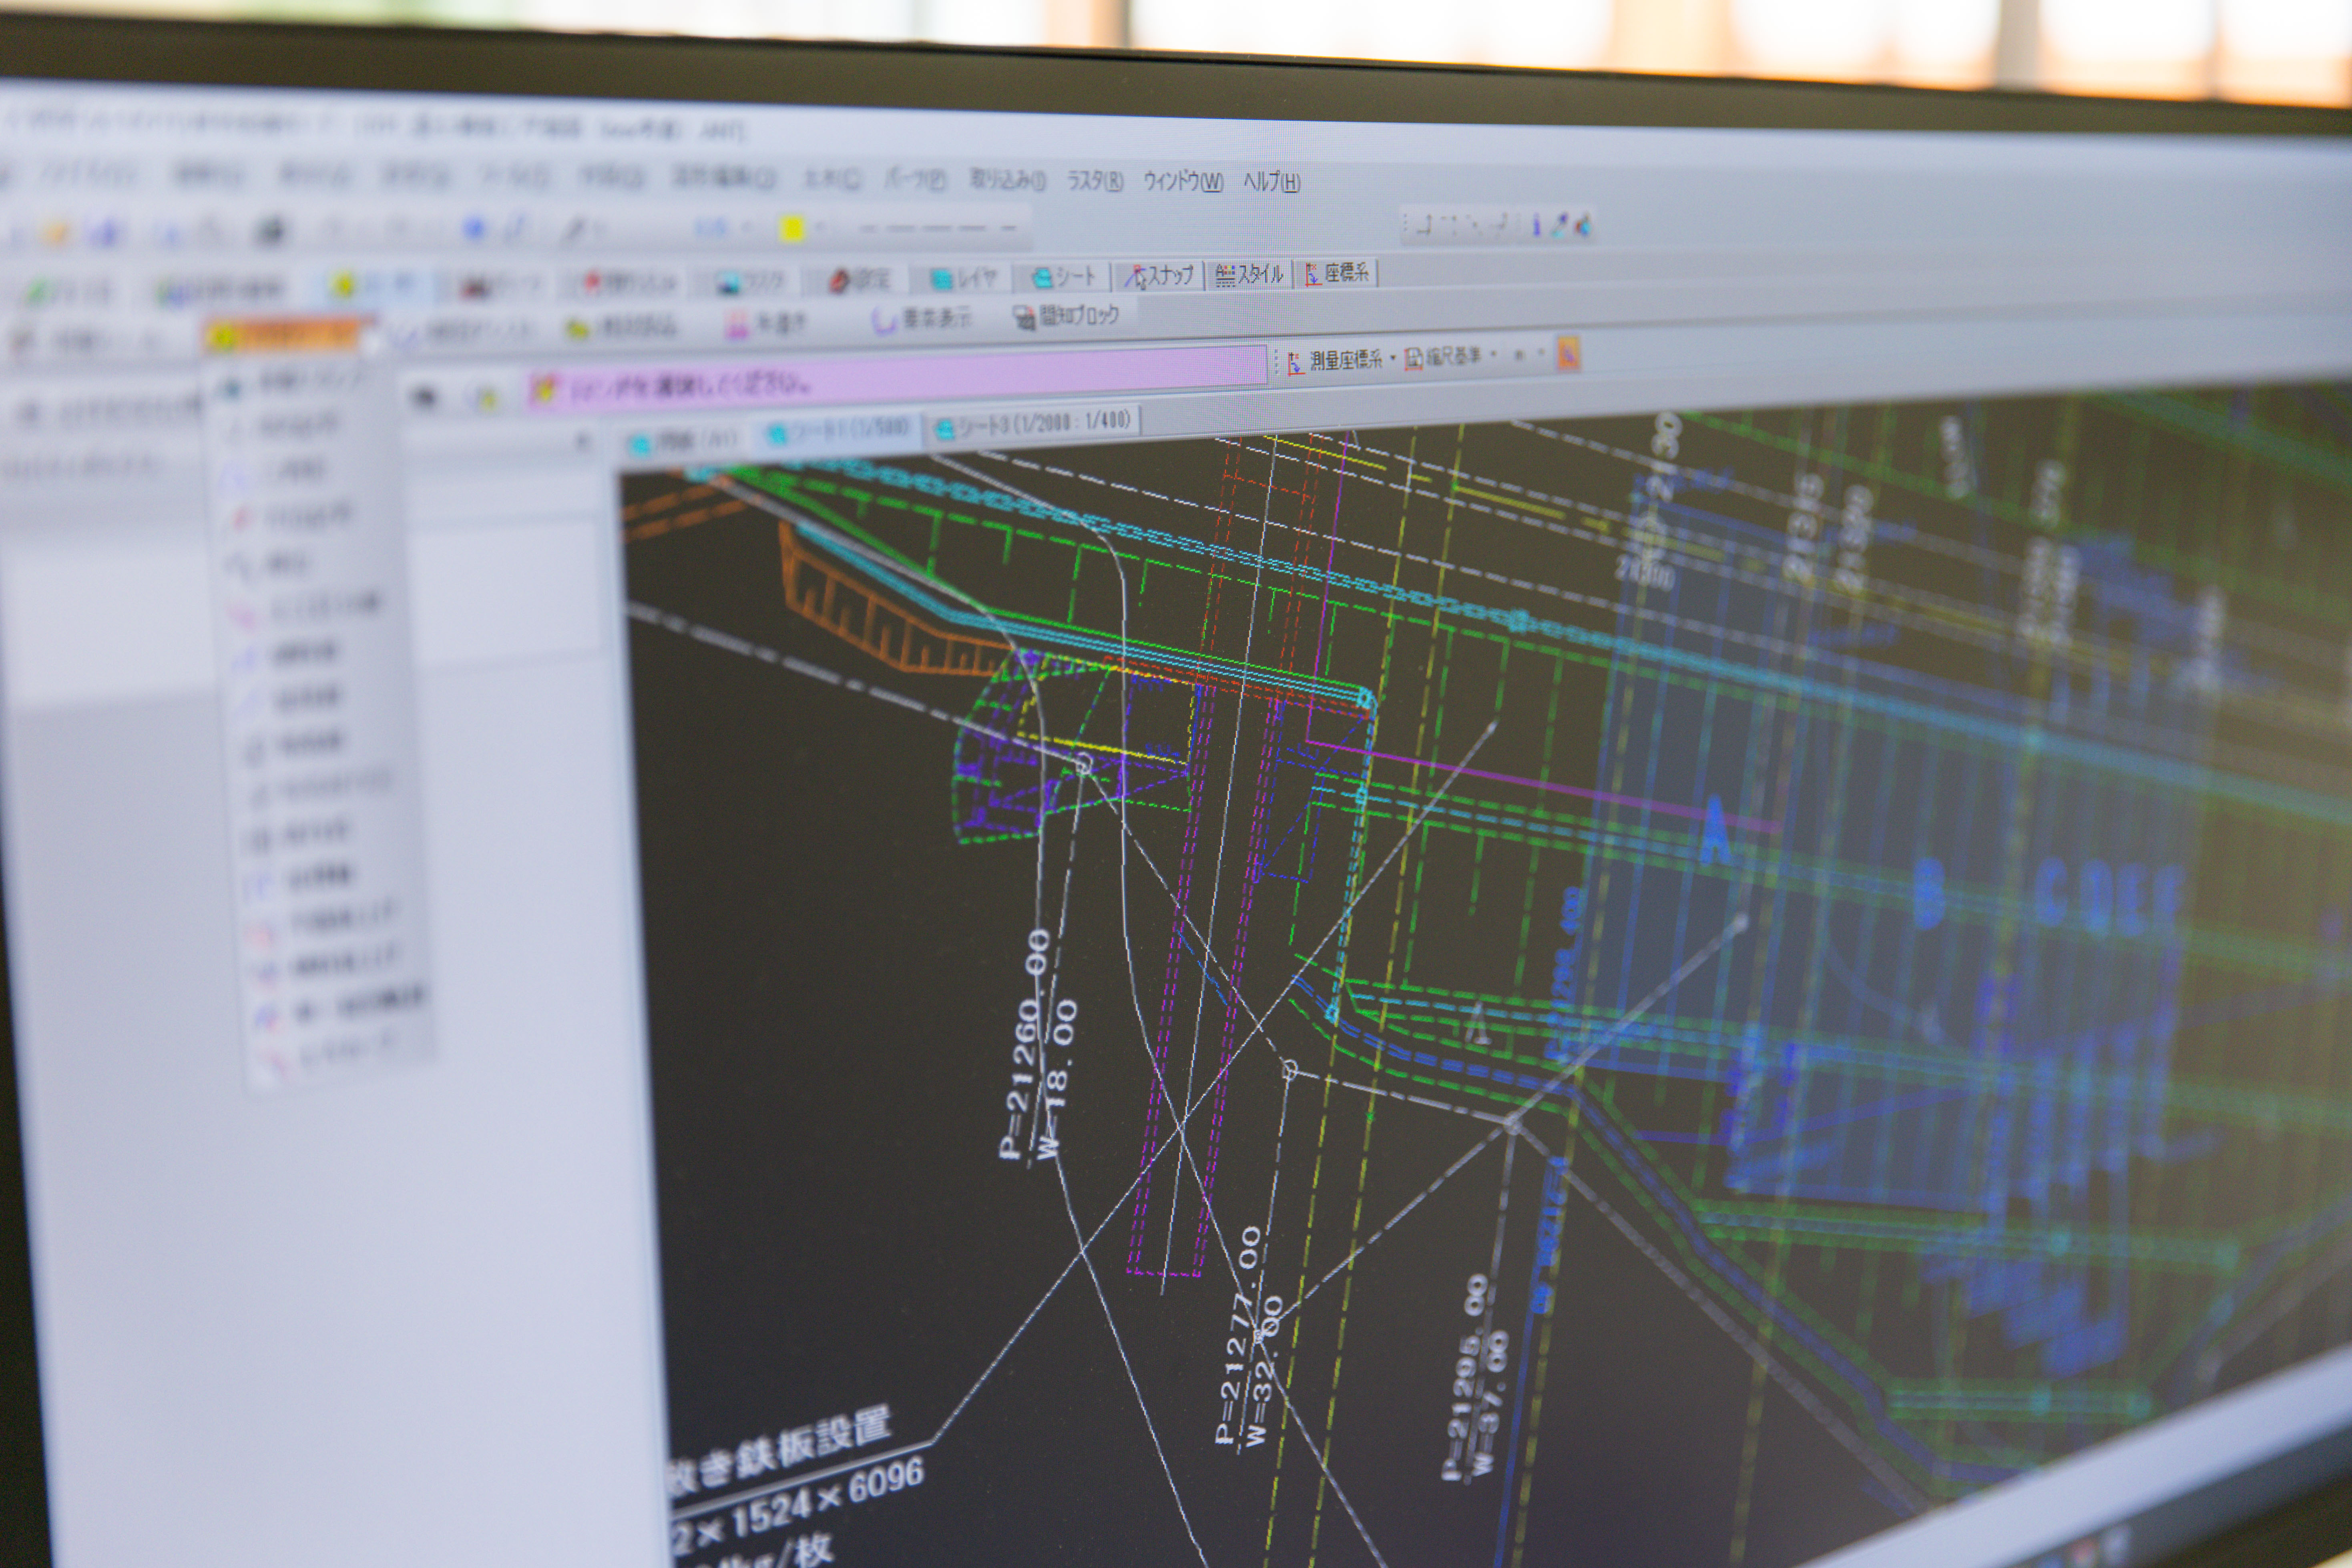2352x1568 pixels.
Task: Click the スナップ snap toolbar button
Action: (x=1159, y=275)
